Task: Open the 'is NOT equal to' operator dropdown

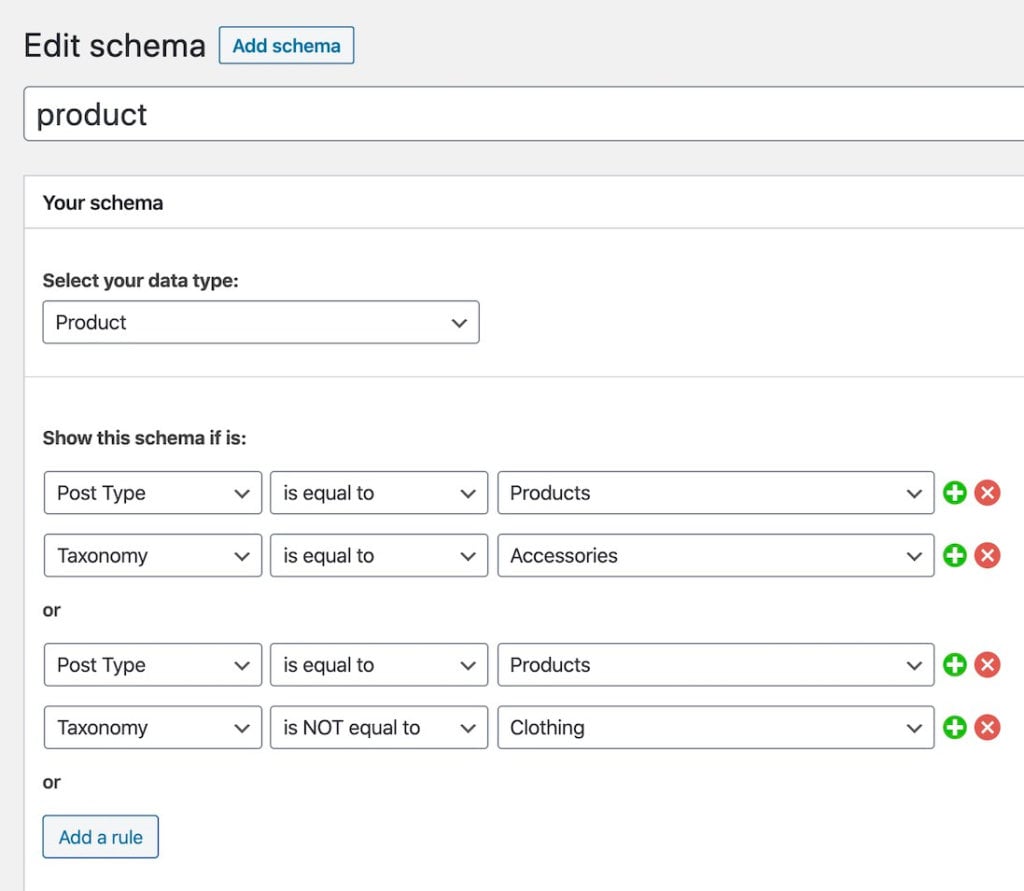Action: [x=378, y=727]
